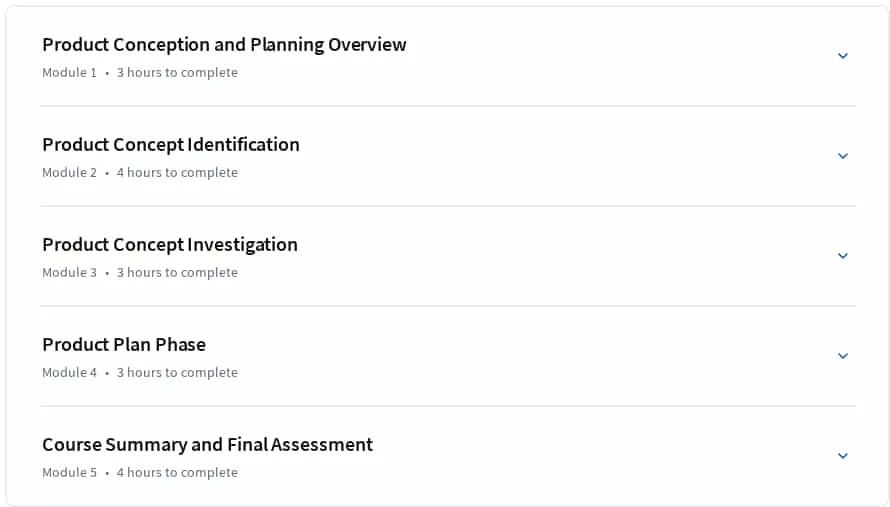The image size is (890, 507).
Task: Click Module 5's 4 hours to complete text
Action: (177, 472)
